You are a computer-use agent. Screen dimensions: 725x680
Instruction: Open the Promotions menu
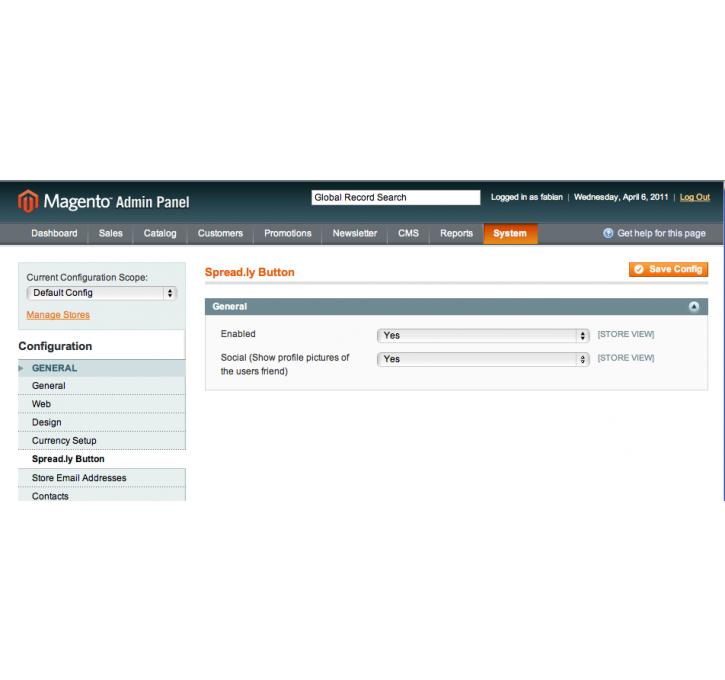pos(288,233)
